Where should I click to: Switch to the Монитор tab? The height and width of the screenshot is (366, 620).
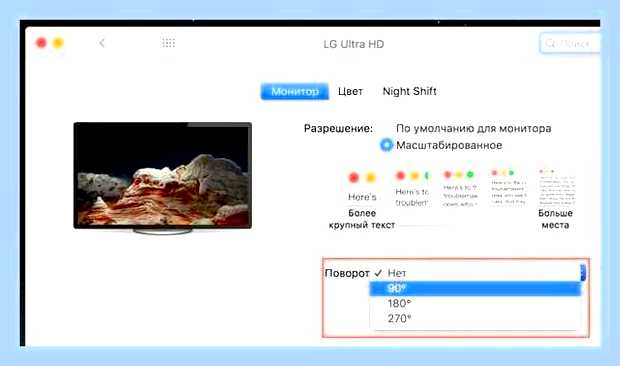[x=295, y=91]
